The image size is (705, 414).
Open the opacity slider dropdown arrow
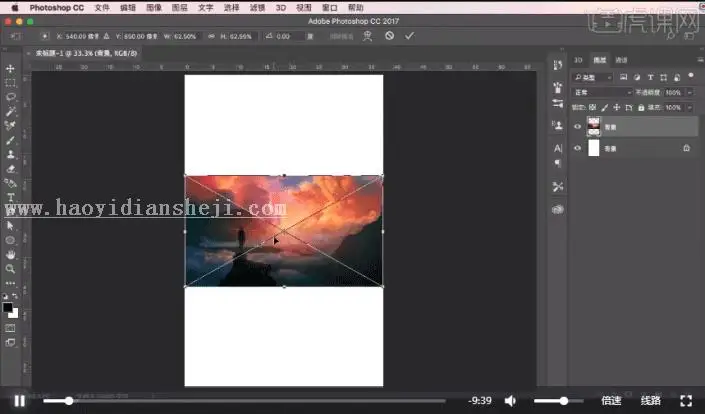tap(690, 93)
